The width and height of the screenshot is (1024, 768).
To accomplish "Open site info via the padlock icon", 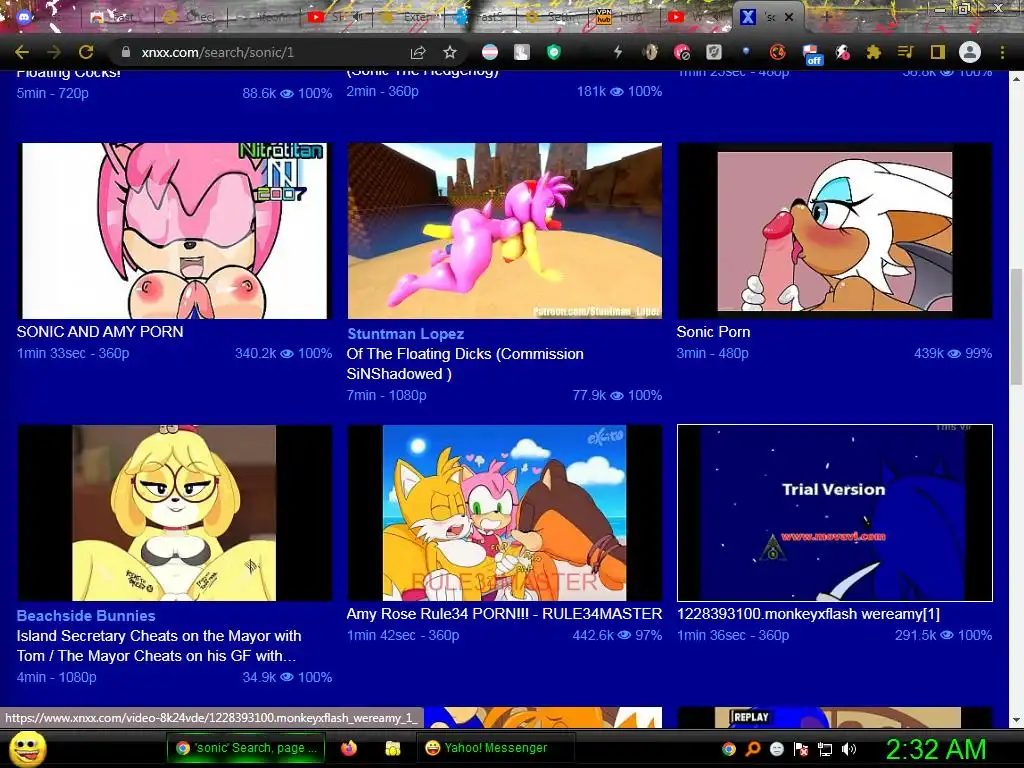I will coord(126,52).
